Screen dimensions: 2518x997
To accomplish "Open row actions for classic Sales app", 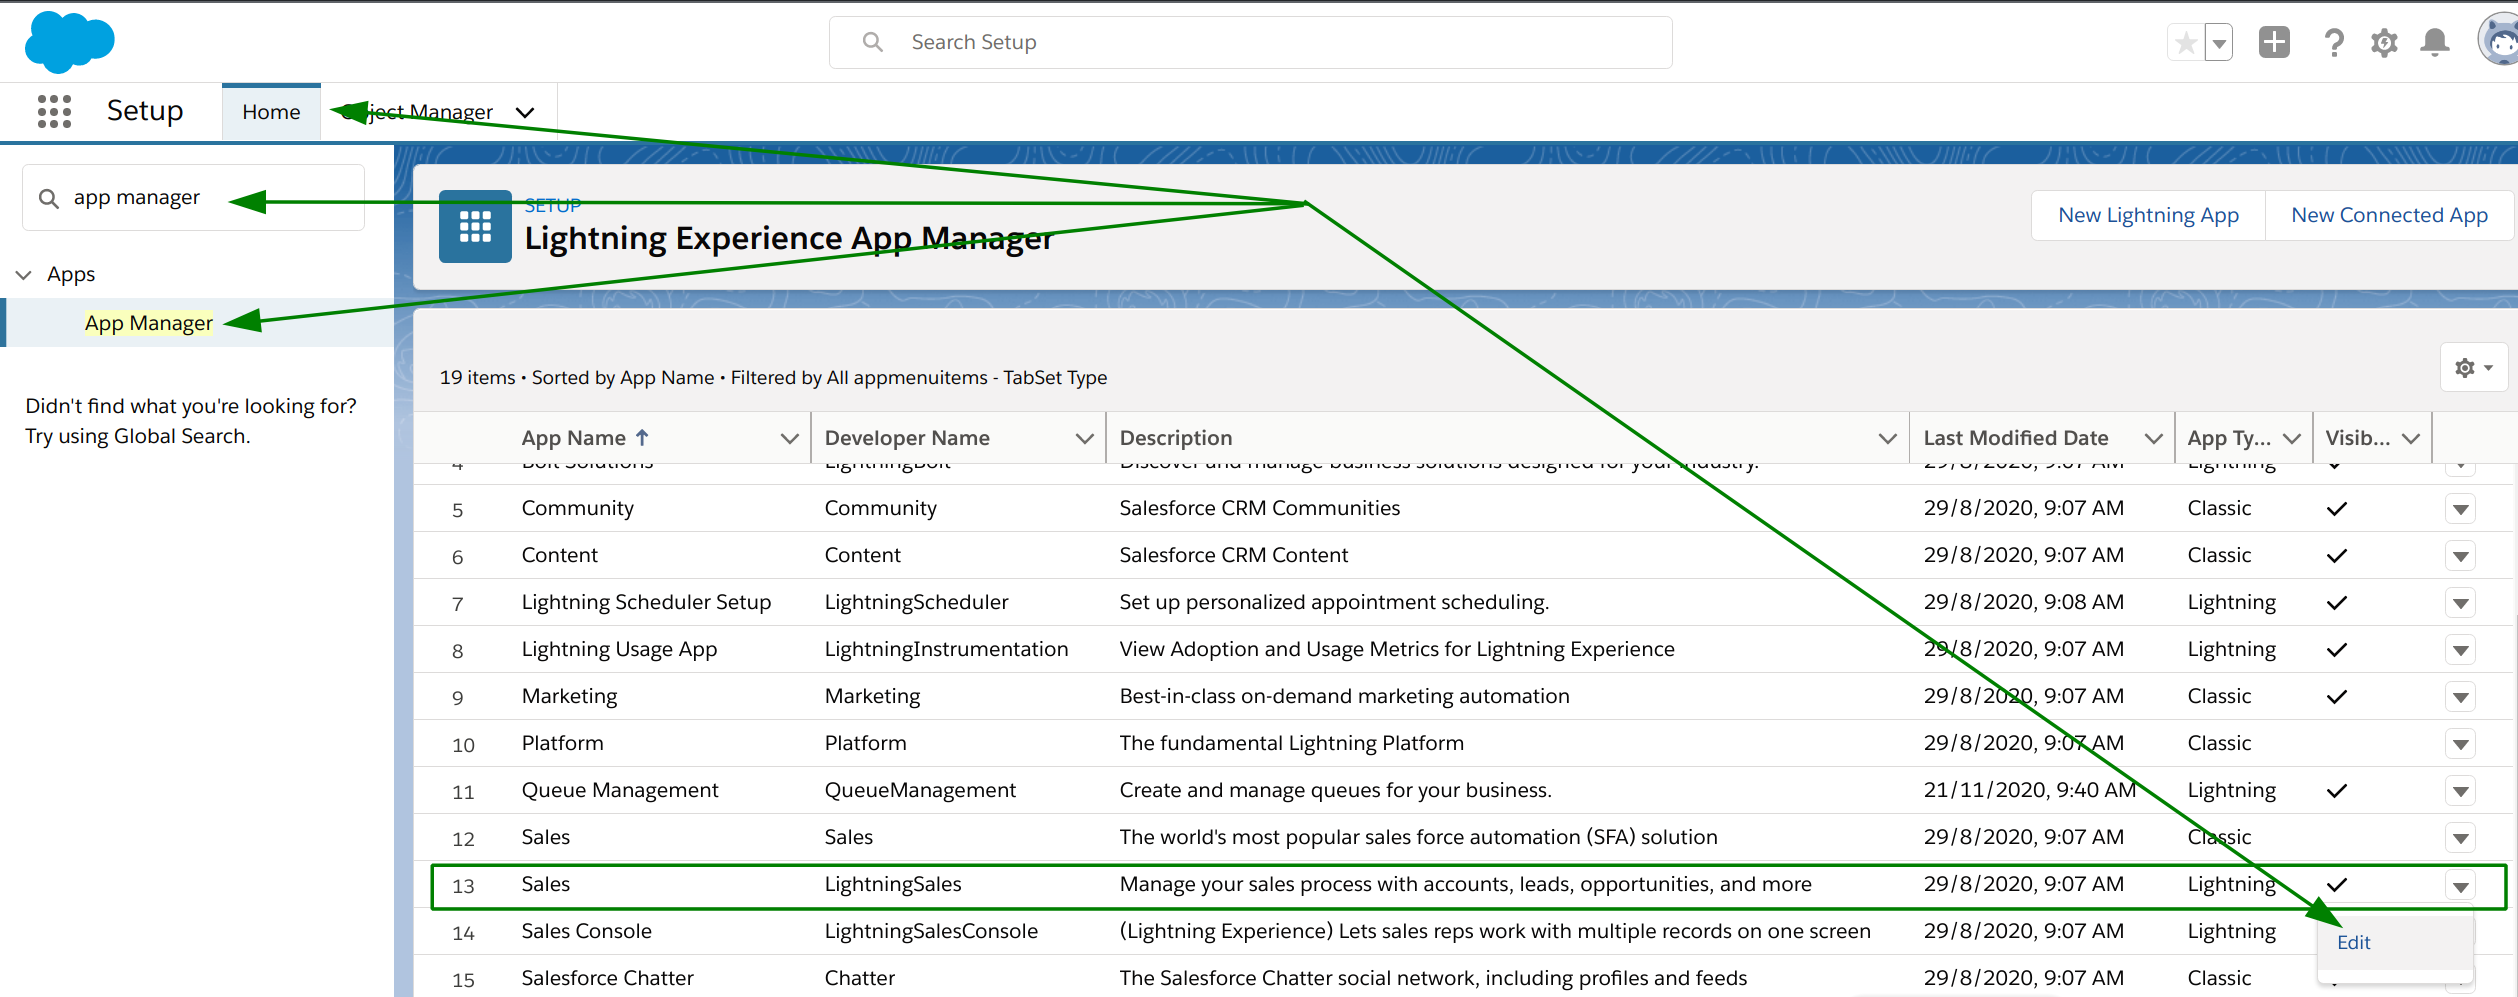I will pyautogui.click(x=2460, y=838).
